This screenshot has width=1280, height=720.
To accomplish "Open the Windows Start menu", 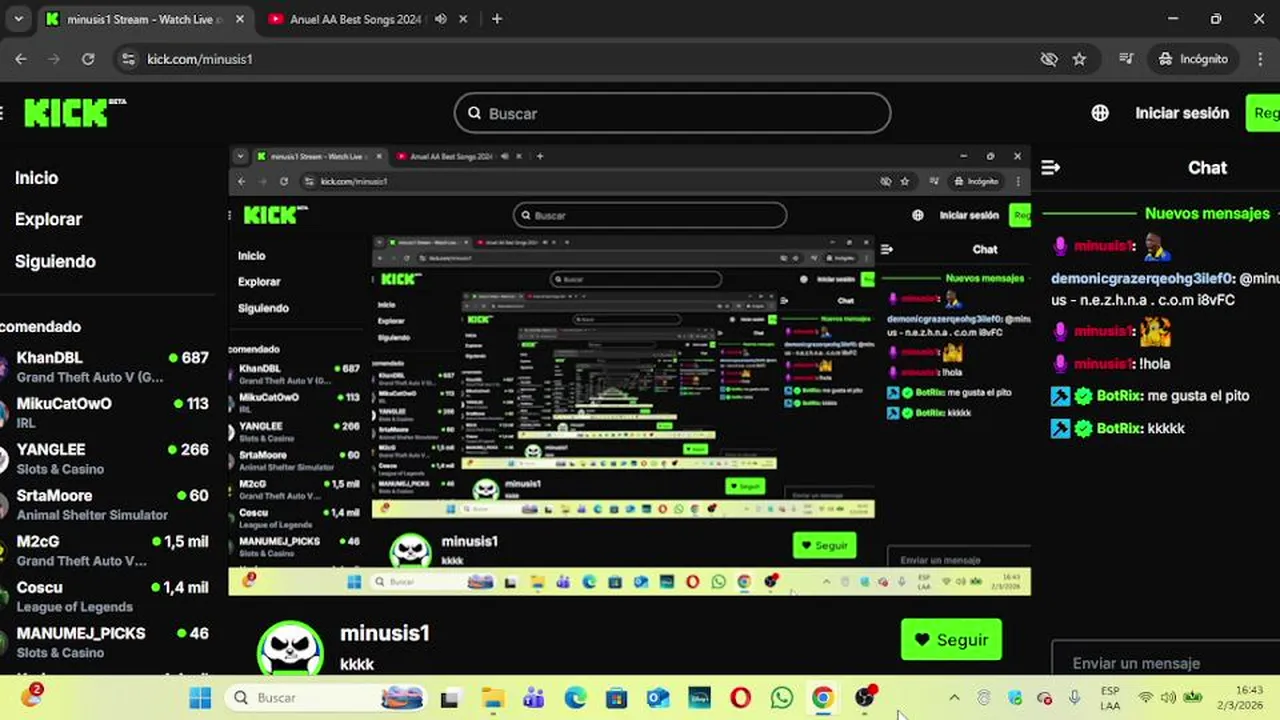I will [x=200, y=698].
